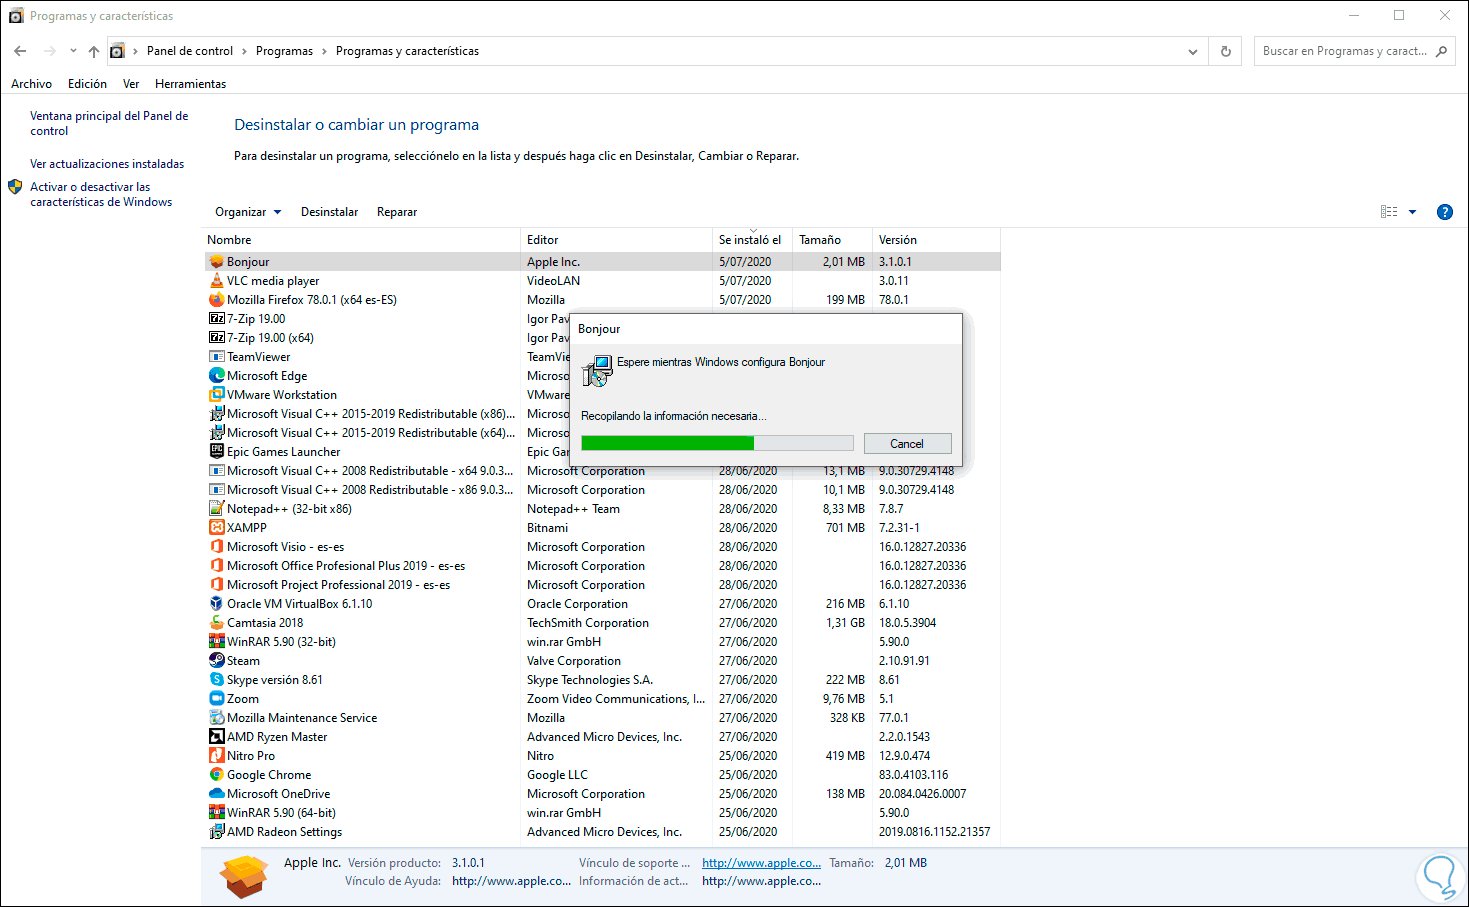Screen dimensions: 1469x907
Task: Go back to previous page
Action: (20, 51)
